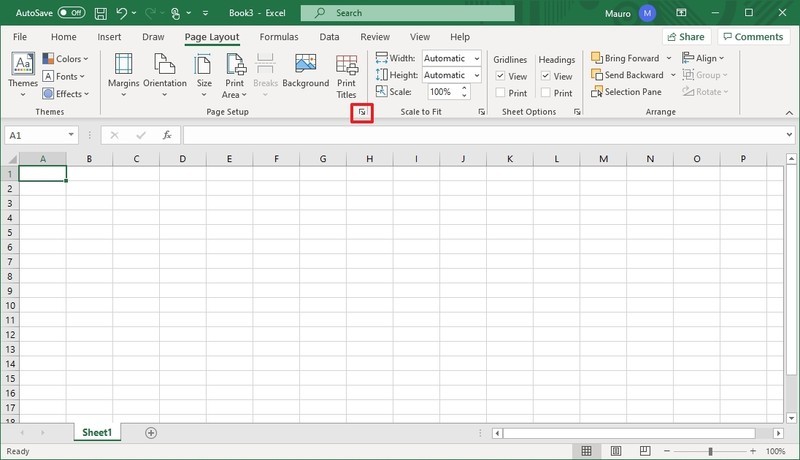The height and width of the screenshot is (460, 800).
Task: Select the Sheet1 tab
Action: pos(97,432)
